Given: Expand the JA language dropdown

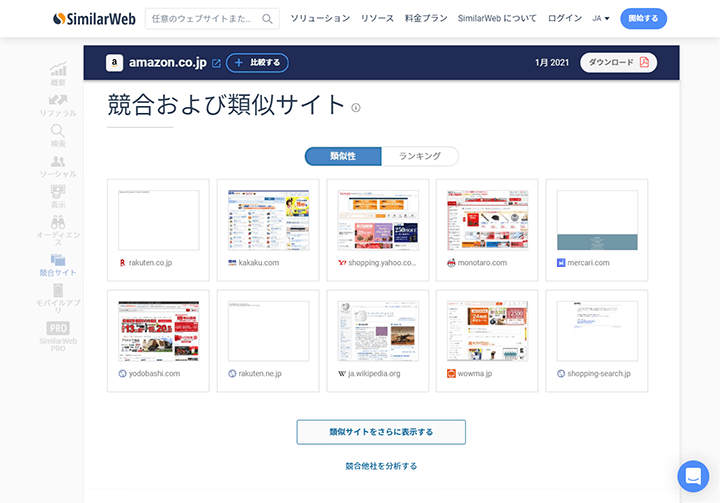Looking at the screenshot, I should pyautogui.click(x=600, y=18).
